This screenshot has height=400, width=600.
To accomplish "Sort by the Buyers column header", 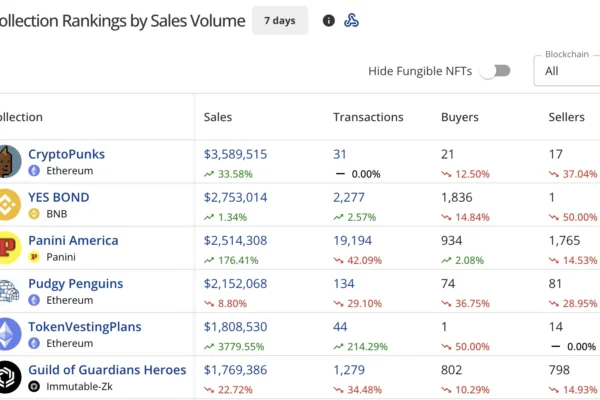I will click(x=460, y=117).
